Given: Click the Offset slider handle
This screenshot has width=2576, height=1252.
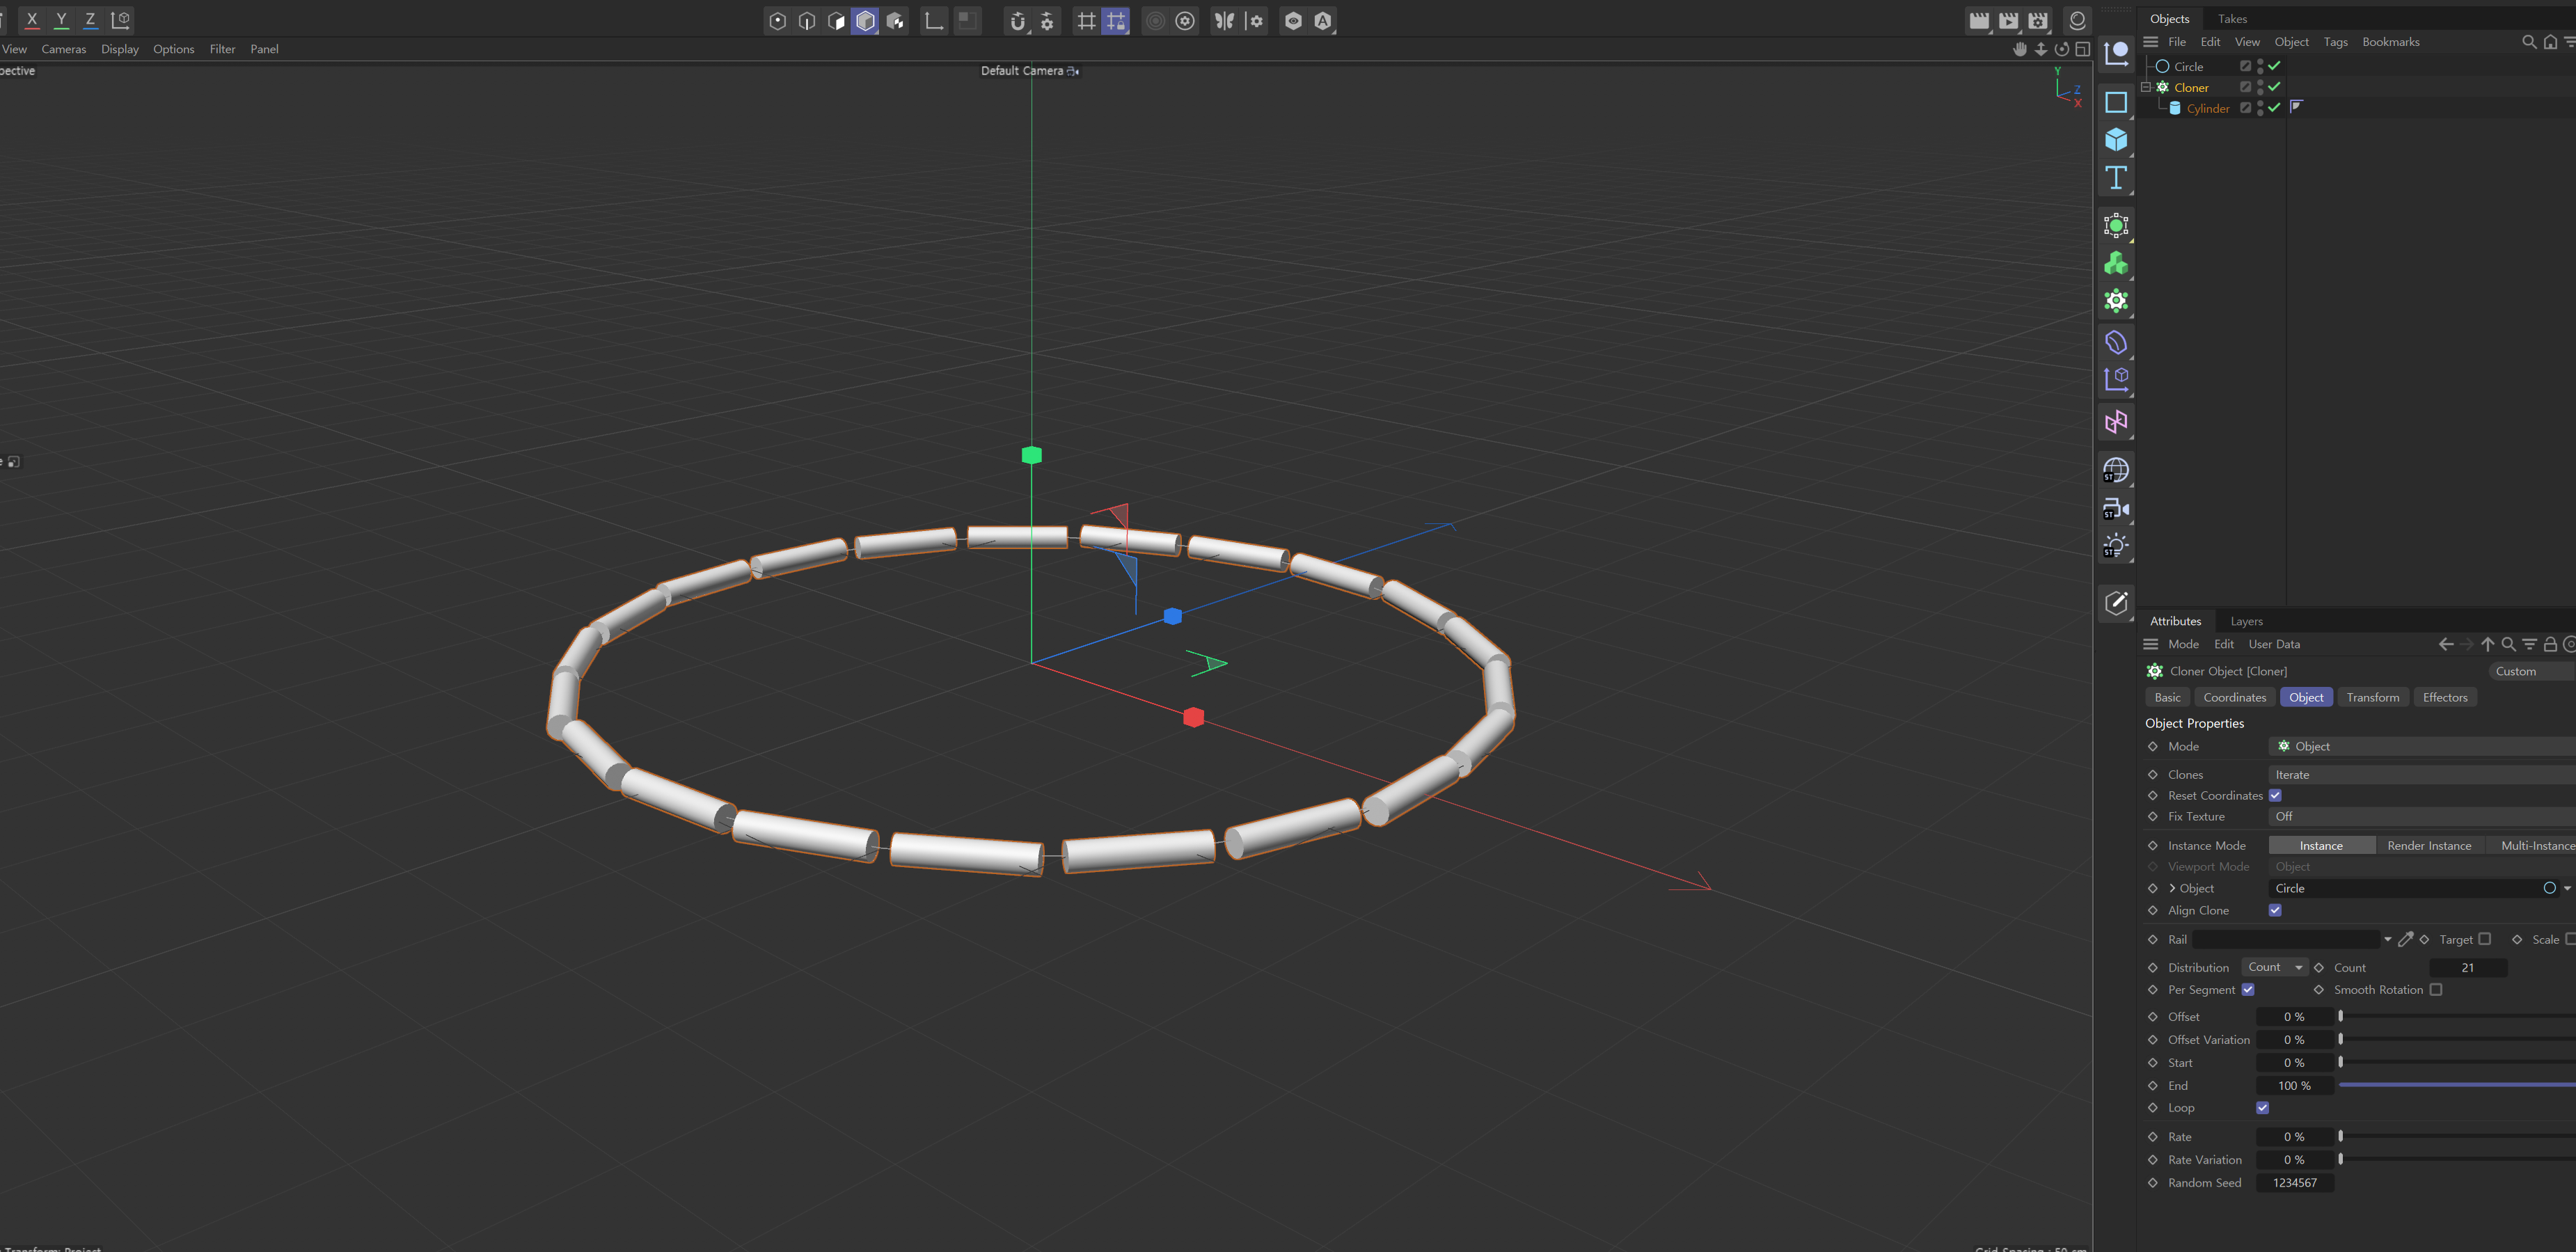Looking at the screenshot, I should (x=2341, y=1016).
